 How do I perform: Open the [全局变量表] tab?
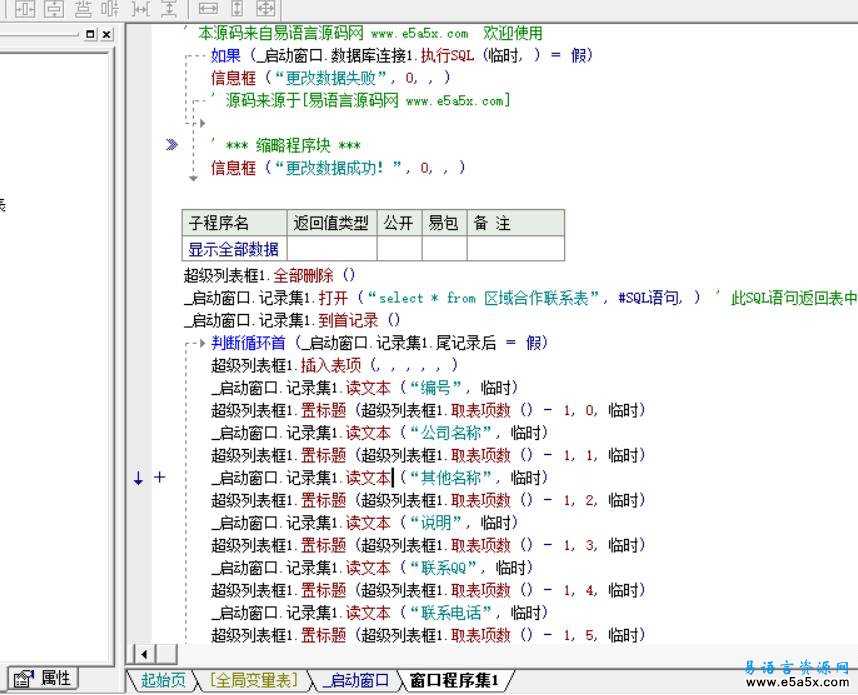pyautogui.click(x=254, y=680)
